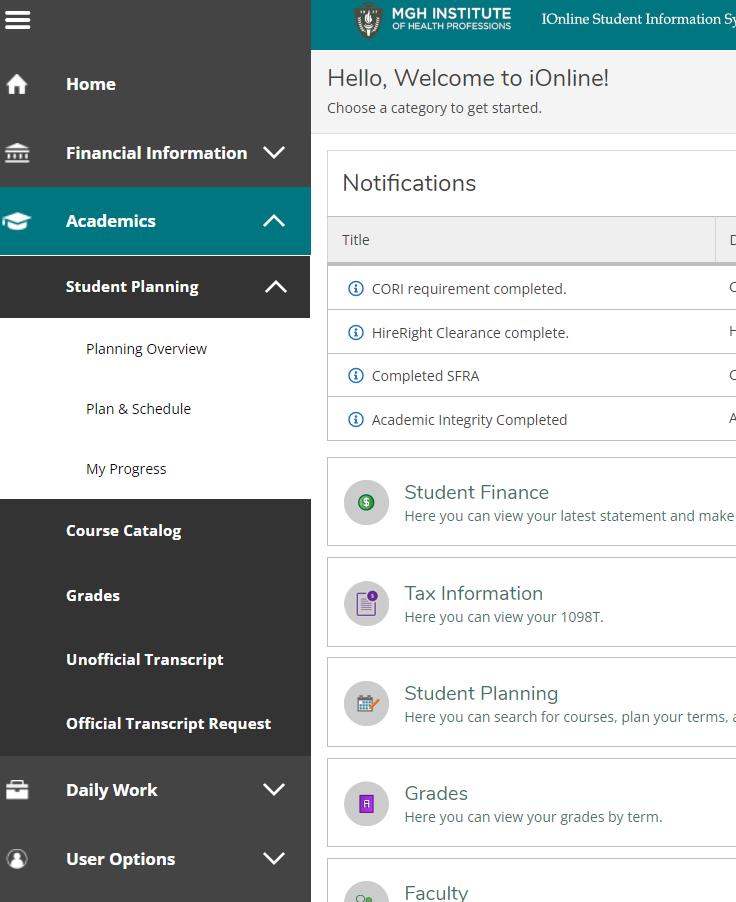Open Planning Overview in the sidebar
The width and height of the screenshot is (736, 902).
click(x=146, y=349)
